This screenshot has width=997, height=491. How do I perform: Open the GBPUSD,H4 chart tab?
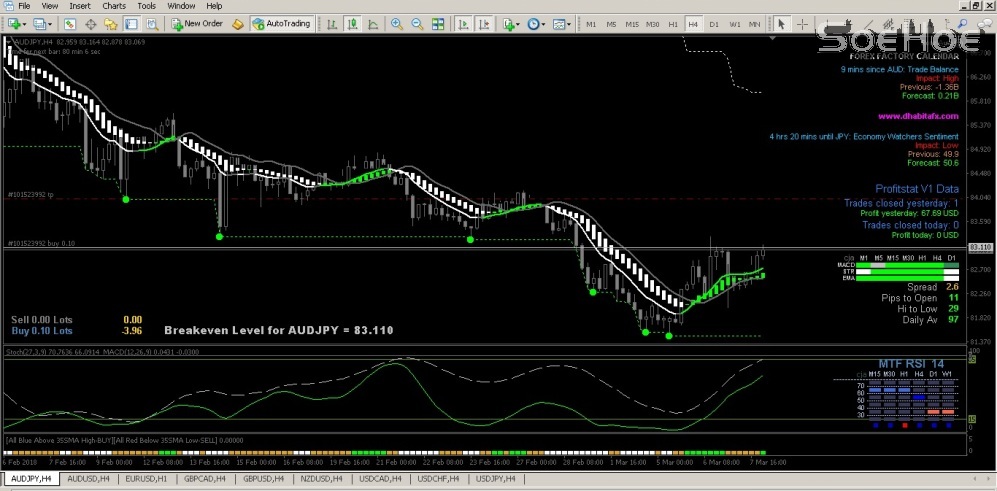(264, 480)
